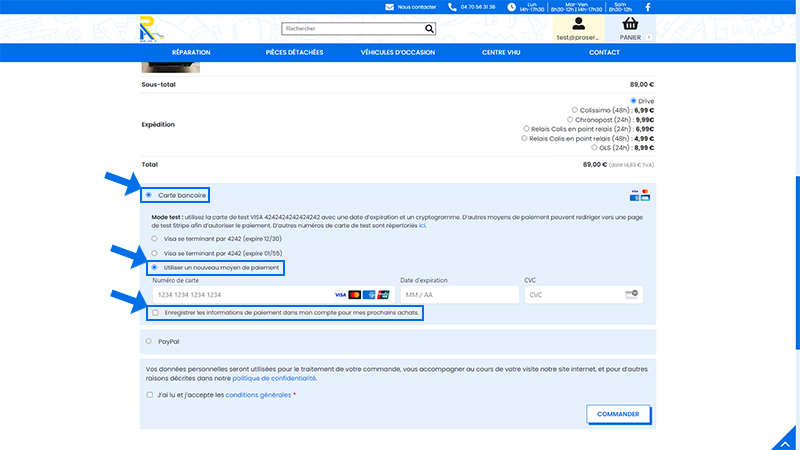Click the UnionPay logo in card number field
The image size is (800, 450).
click(383, 295)
